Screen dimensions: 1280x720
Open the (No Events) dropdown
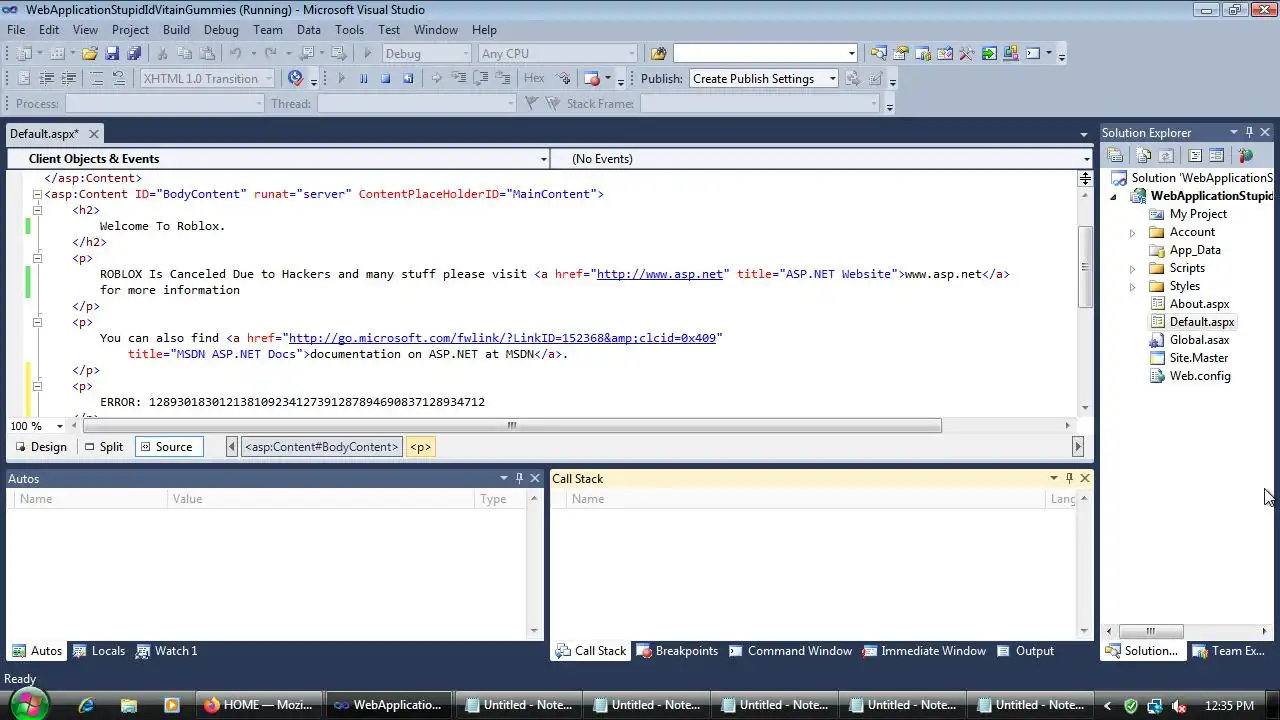[1086, 159]
